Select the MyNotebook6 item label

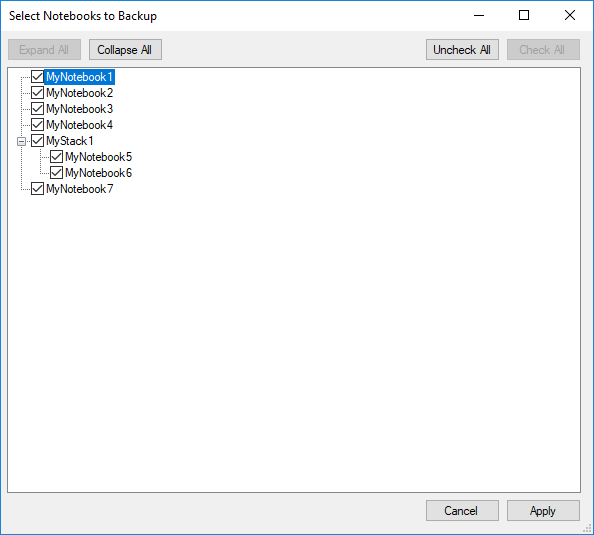(x=98, y=173)
